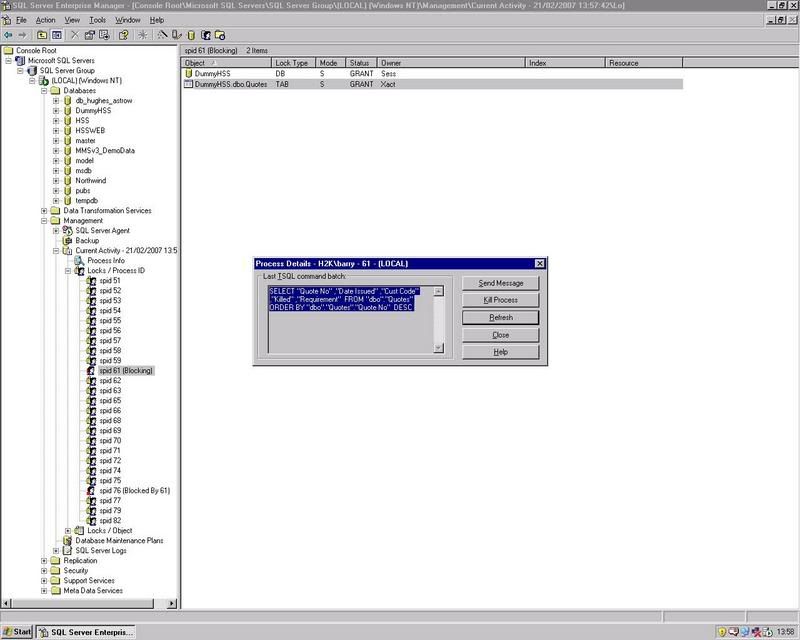Click the Register Server toolbar icon
Screen dimensions: 800x640
pyautogui.click(x=177, y=35)
